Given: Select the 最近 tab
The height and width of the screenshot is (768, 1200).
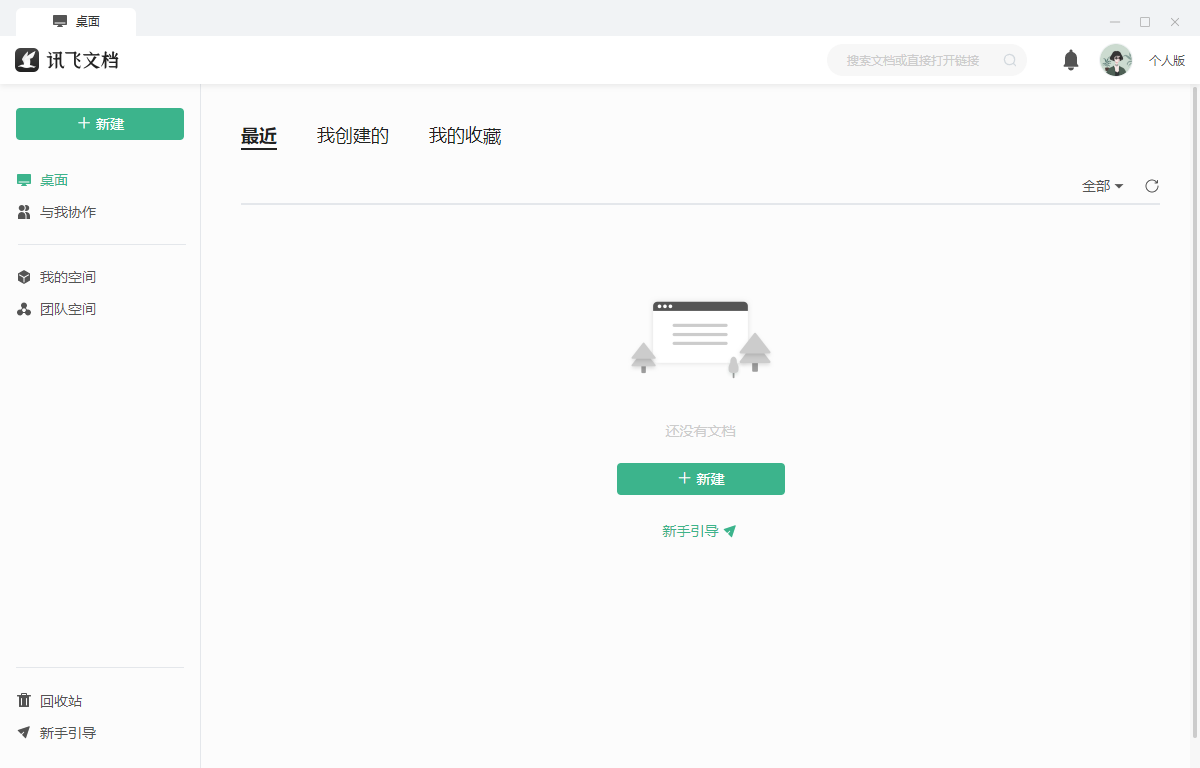Looking at the screenshot, I should tap(259, 135).
